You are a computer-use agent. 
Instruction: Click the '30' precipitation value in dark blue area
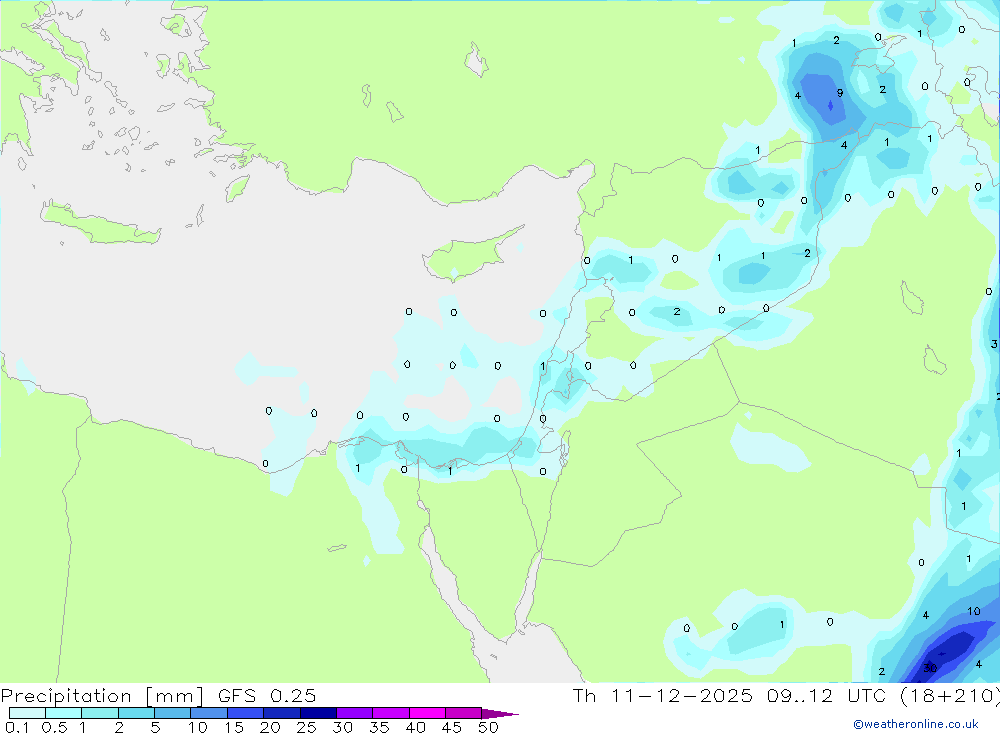click(x=930, y=668)
